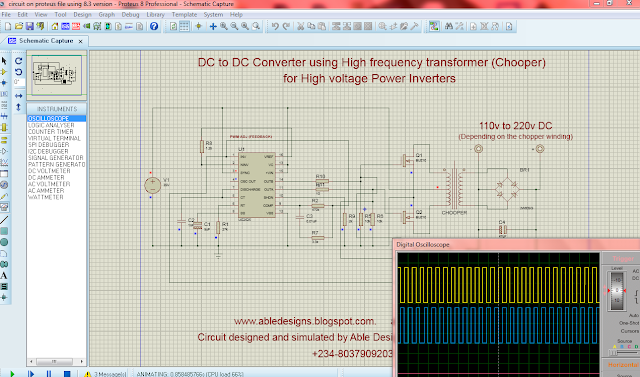The image size is (640, 377).
Task: Undo the last action
Action: pos(275,27)
